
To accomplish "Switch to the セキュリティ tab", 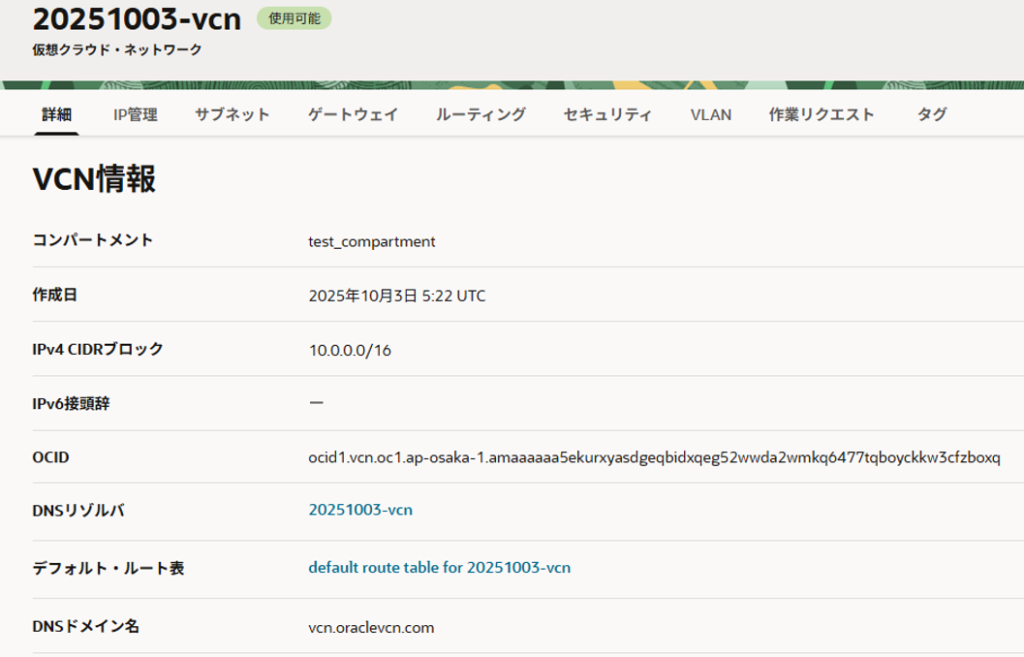I will [x=607, y=115].
